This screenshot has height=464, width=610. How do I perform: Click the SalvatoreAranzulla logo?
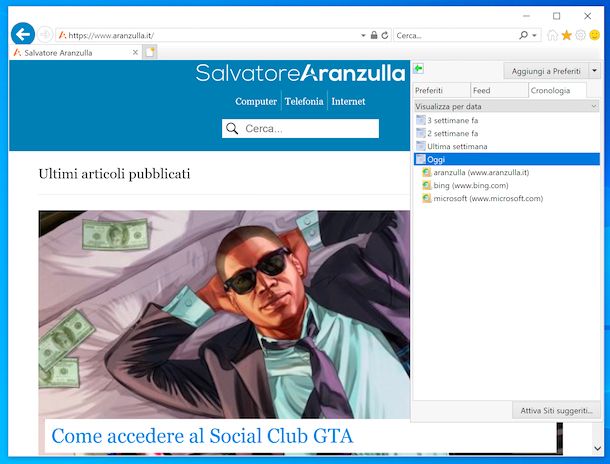point(300,73)
